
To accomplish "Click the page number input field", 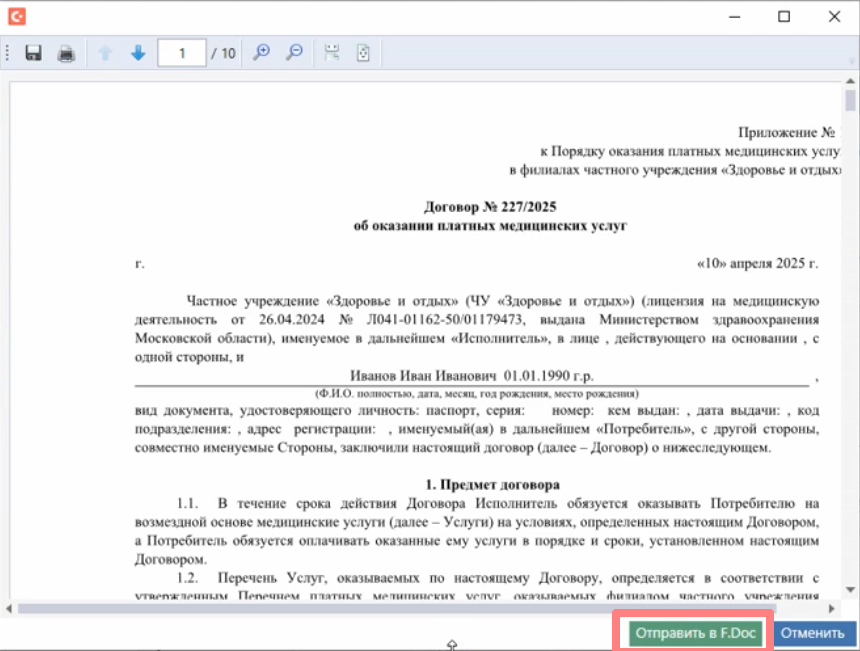I will tap(181, 53).
